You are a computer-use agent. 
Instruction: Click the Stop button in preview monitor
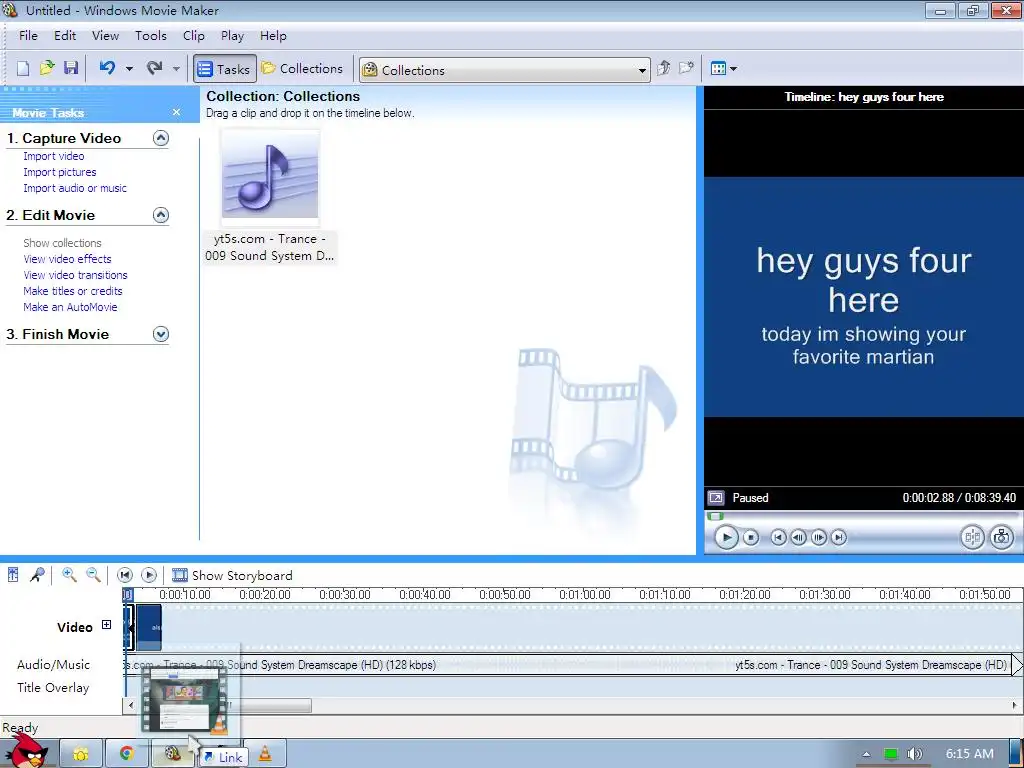[x=751, y=537]
